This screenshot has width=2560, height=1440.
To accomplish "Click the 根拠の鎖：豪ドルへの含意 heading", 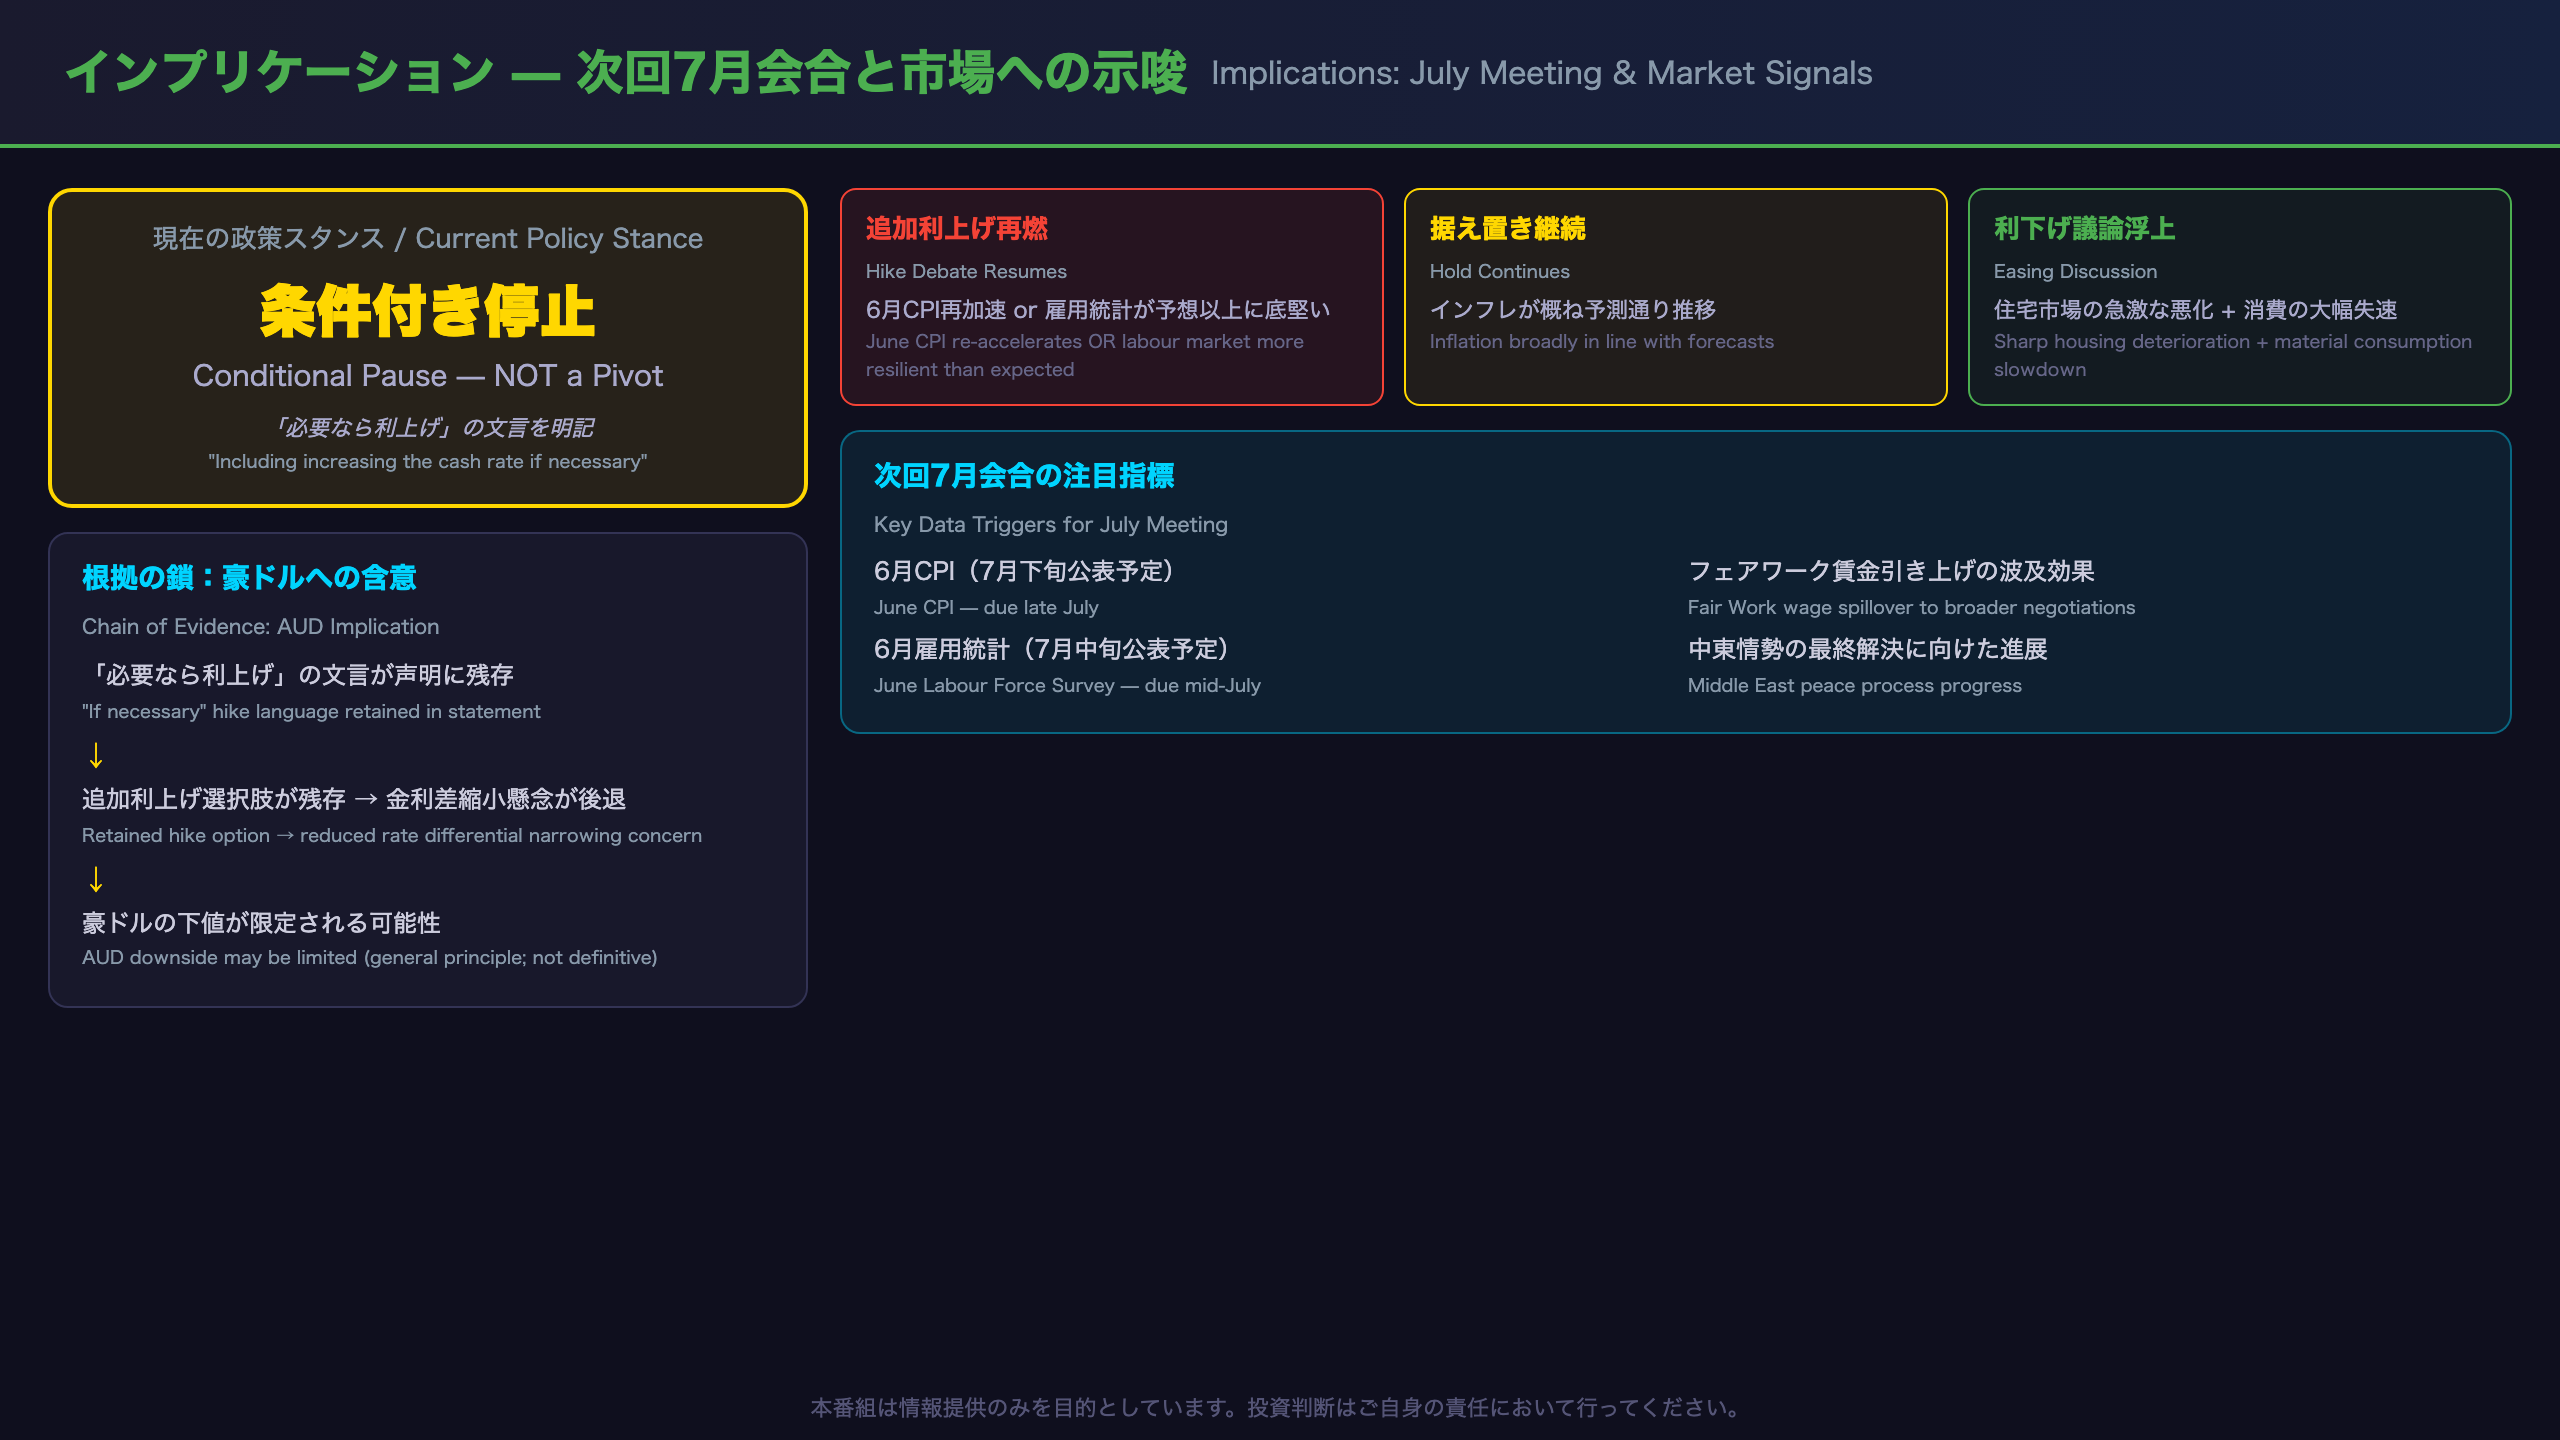I will coord(249,578).
